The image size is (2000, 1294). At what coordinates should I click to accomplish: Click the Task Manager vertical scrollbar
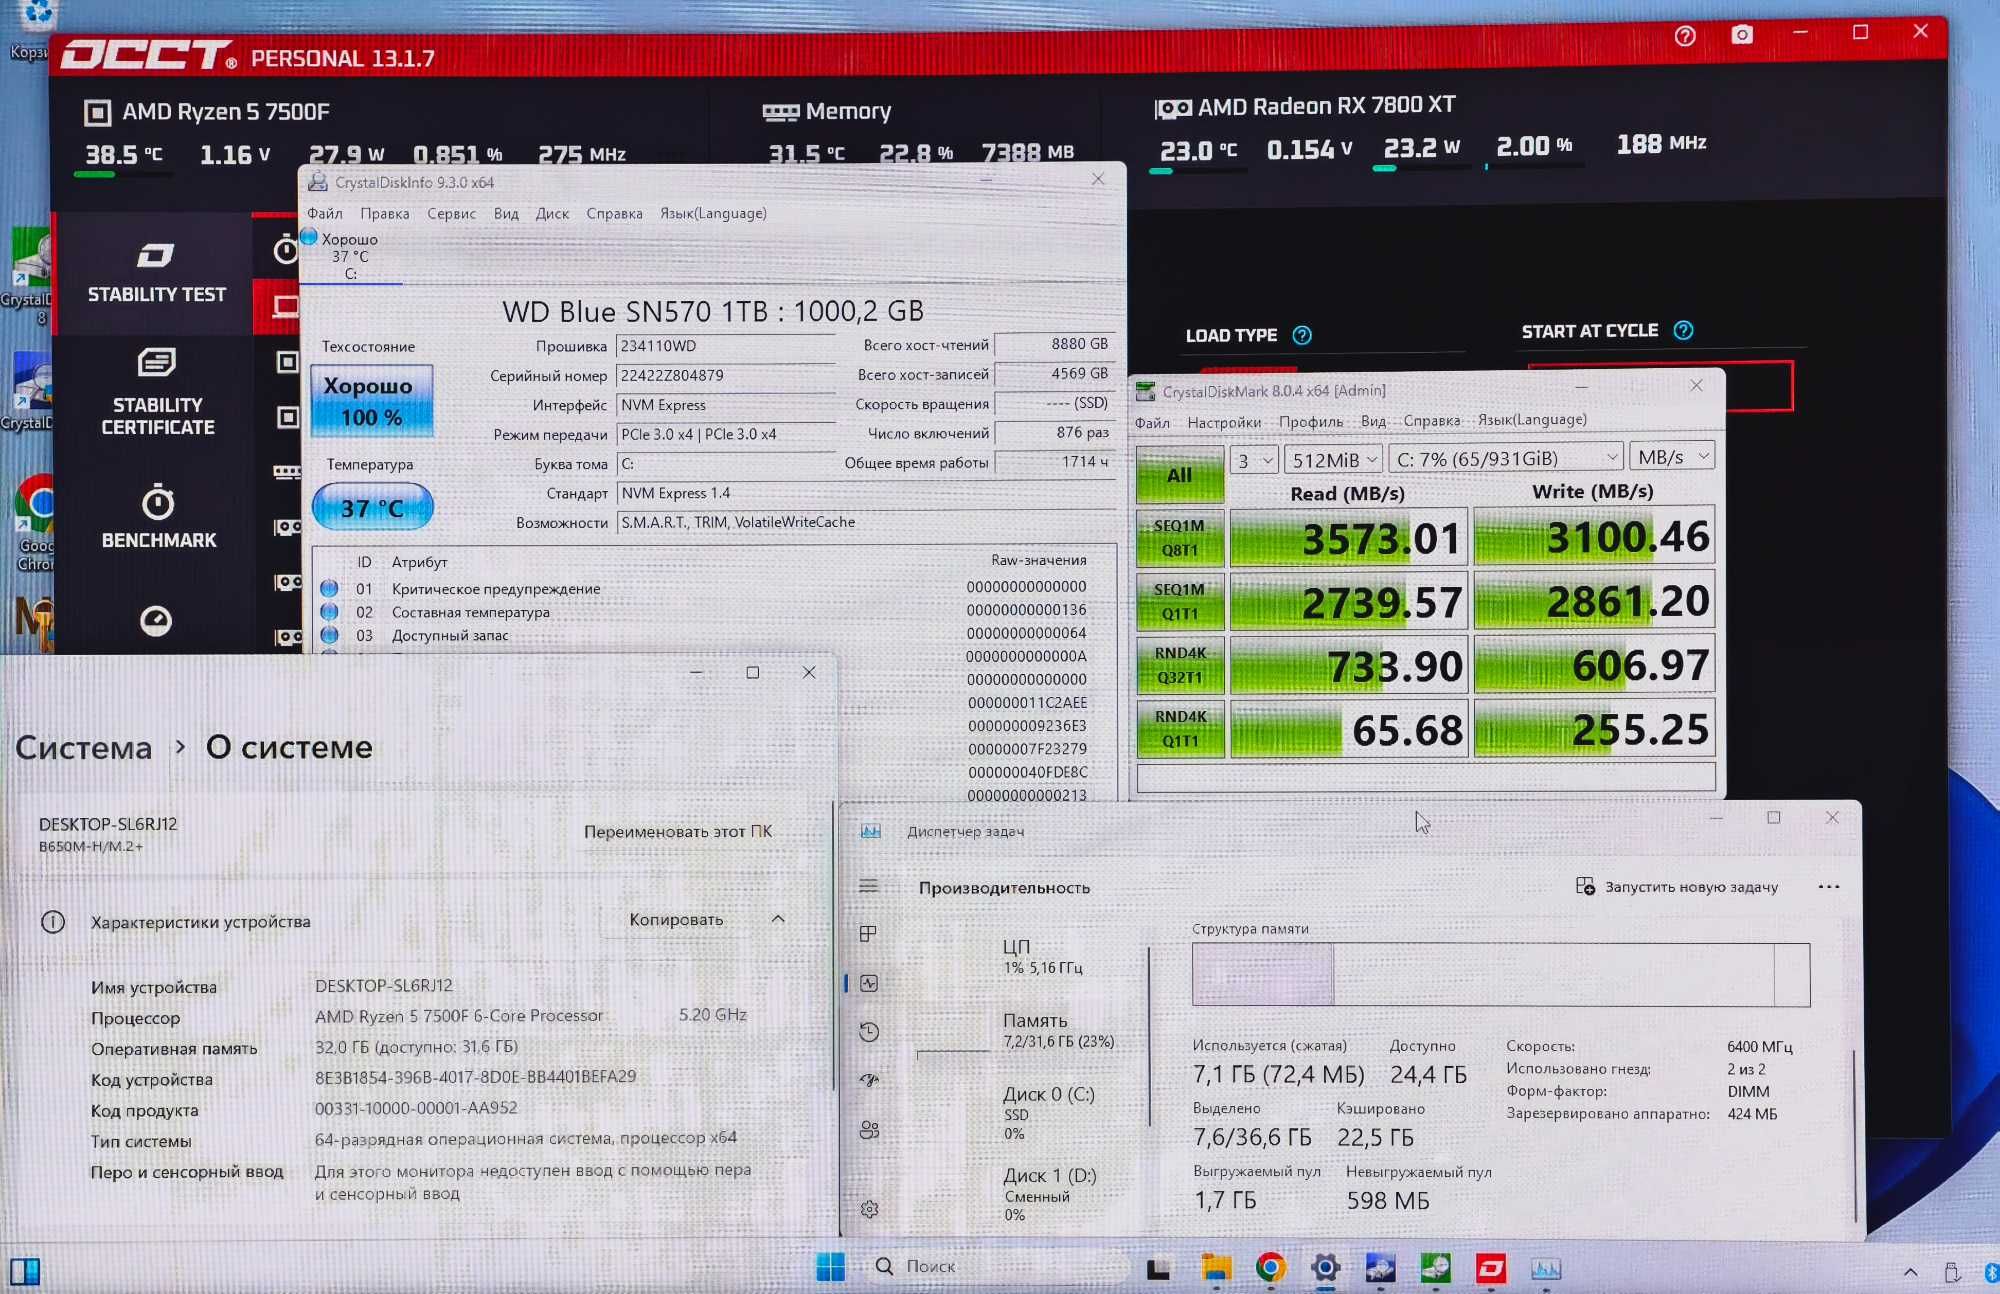pyautogui.click(x=1855, y=1135)
